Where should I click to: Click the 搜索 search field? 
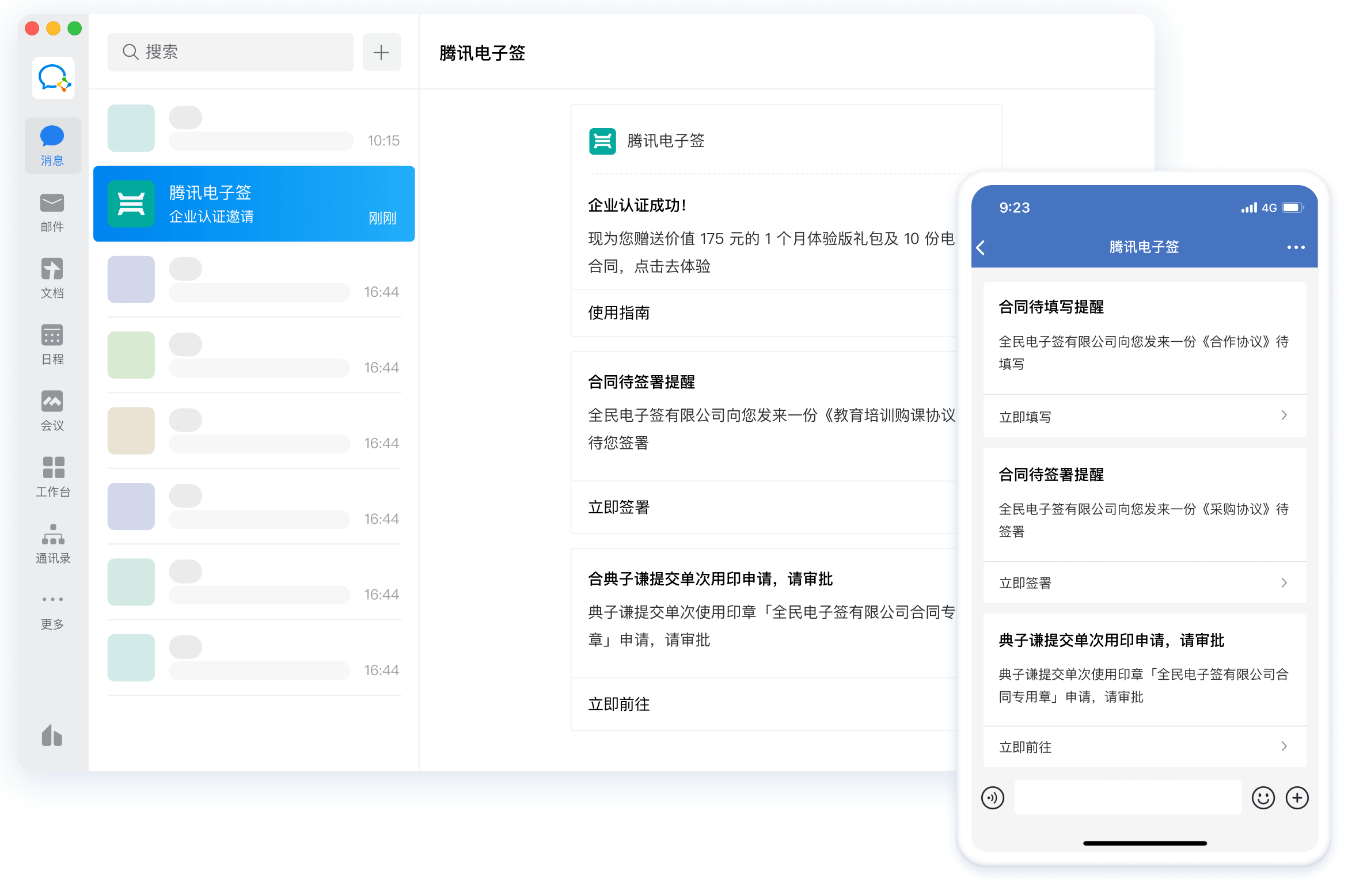pyautogui.click(x=230, y=52)
